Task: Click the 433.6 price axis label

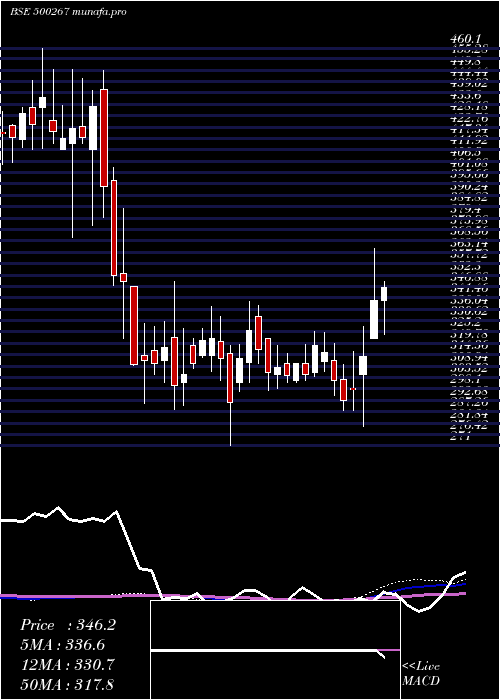Action: point(465,96)
